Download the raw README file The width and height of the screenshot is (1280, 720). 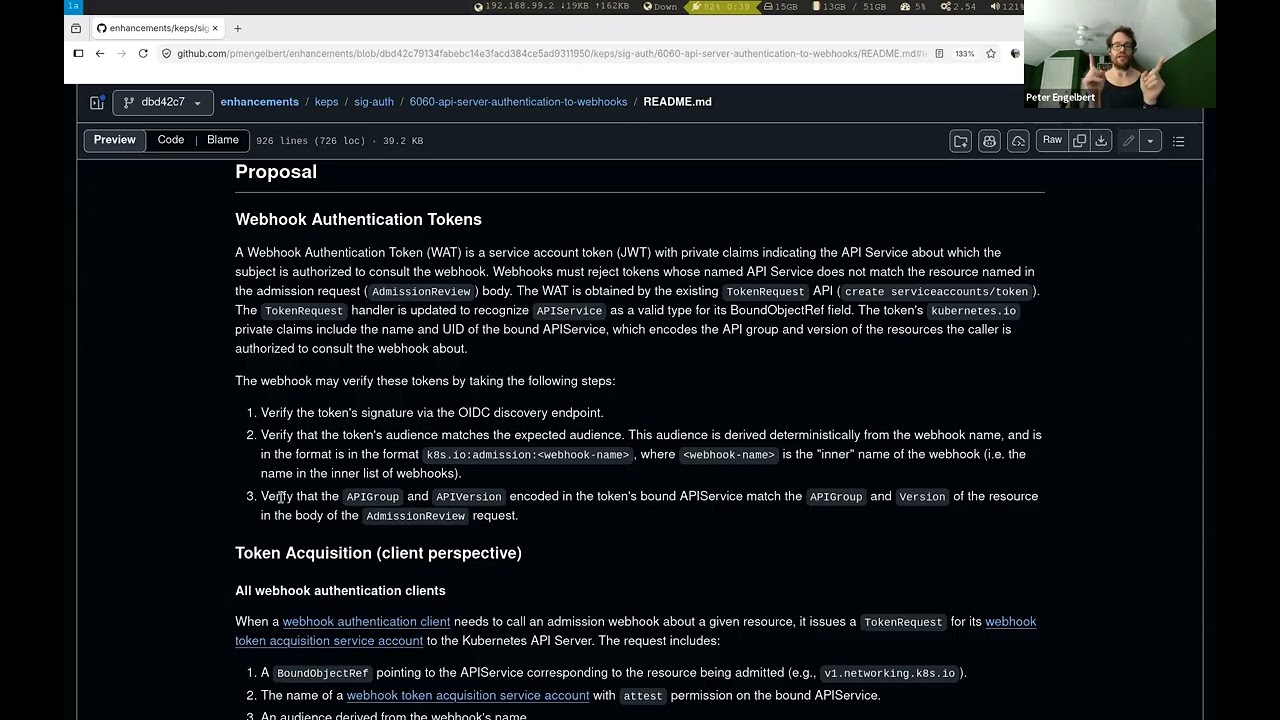[x=1101, y=141]
